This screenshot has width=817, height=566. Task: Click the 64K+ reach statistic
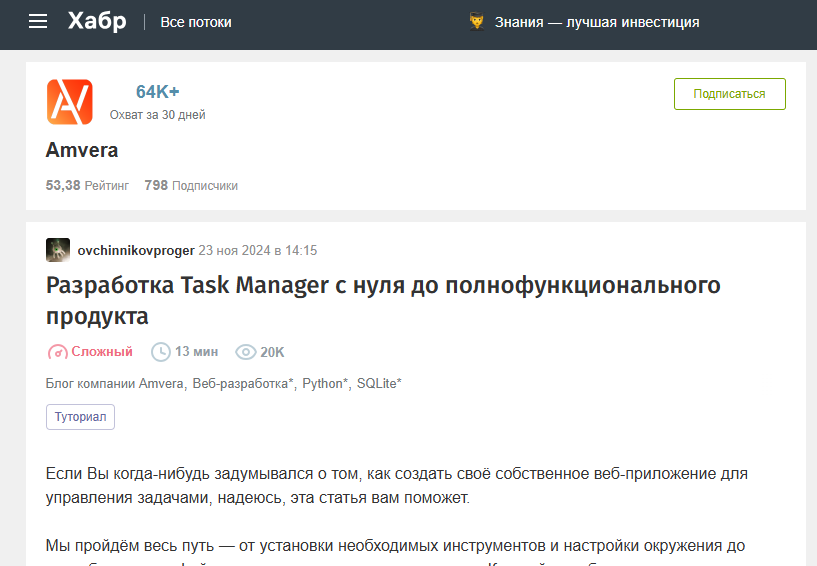[157, 92]
